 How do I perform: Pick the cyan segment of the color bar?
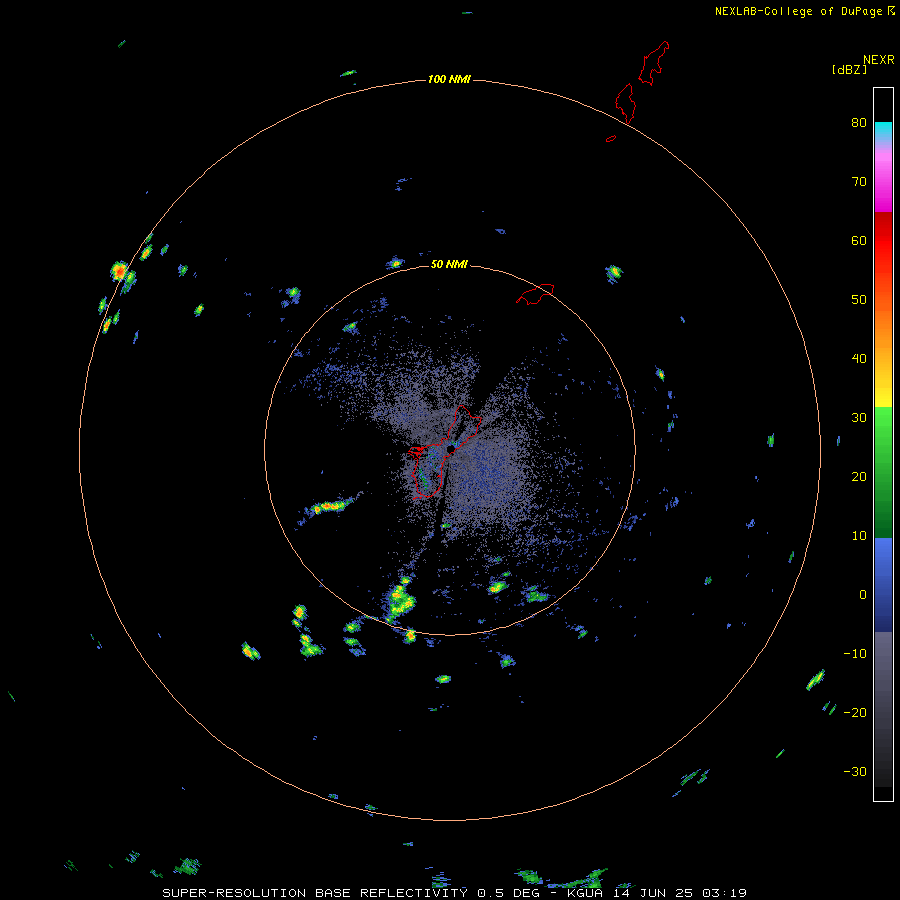pyautogui.click(x=883, y=132)
